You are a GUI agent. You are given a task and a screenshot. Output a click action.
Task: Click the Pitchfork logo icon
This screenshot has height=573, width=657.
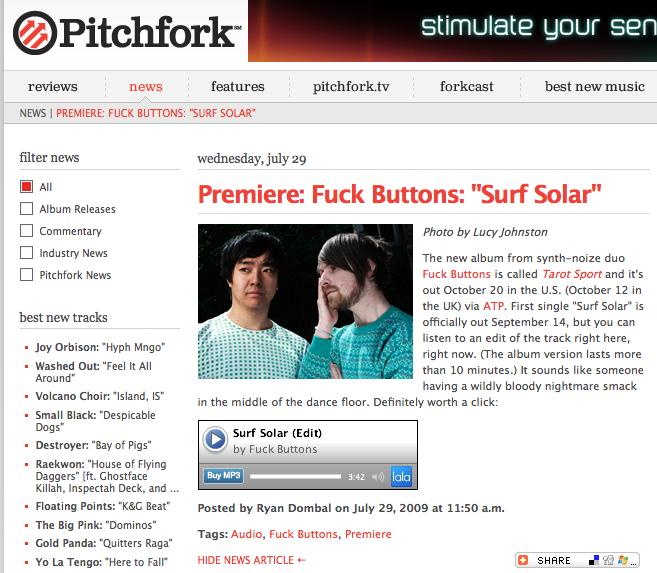pos(35,33)
